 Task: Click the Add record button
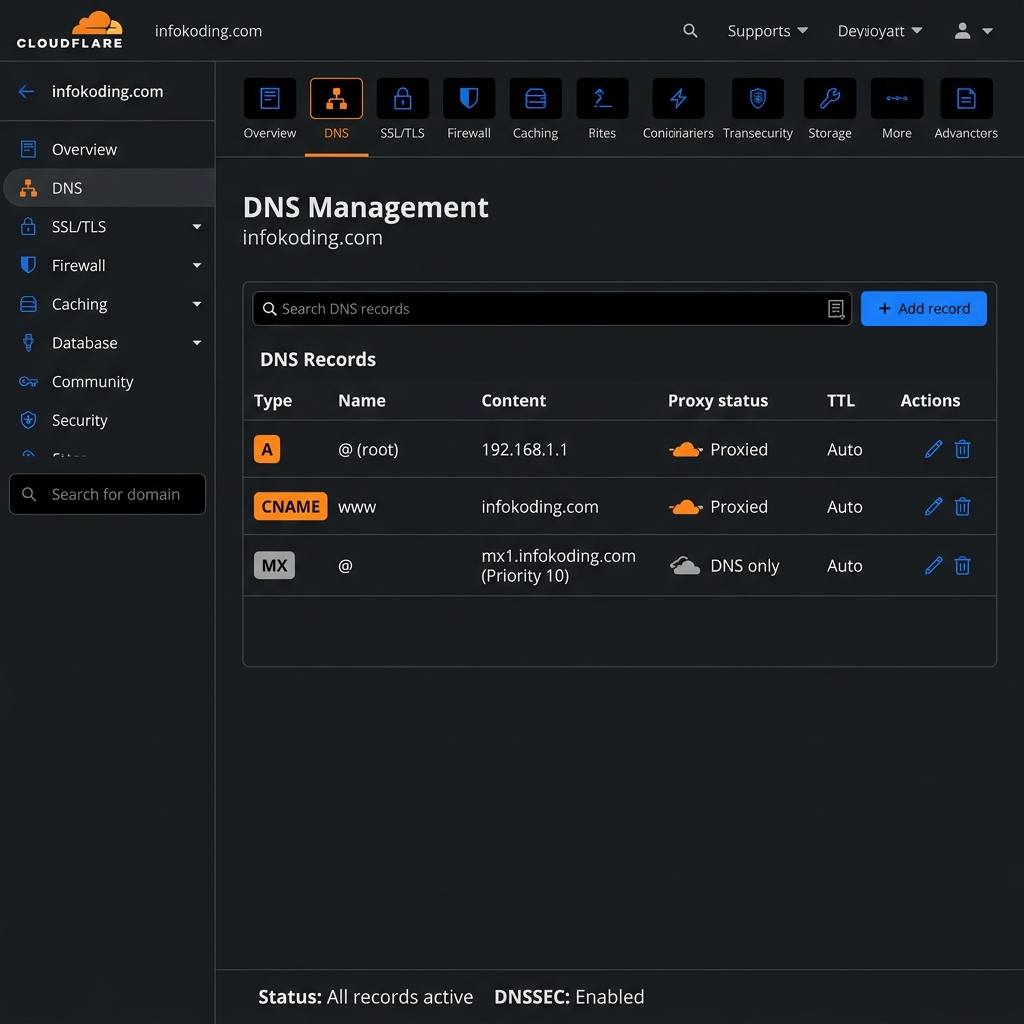tap(923, 308)
